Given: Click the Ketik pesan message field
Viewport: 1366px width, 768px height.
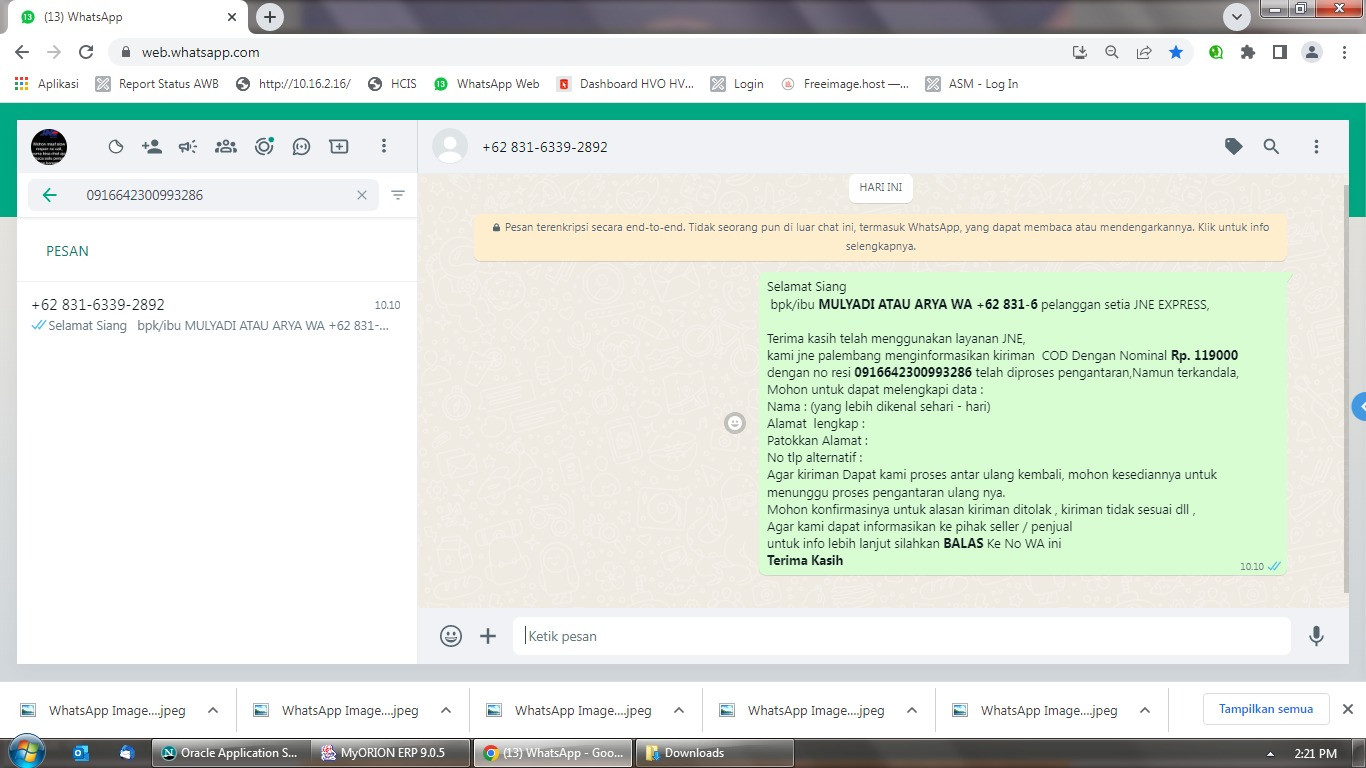Looking at the screenshot, I should [901, 636].
